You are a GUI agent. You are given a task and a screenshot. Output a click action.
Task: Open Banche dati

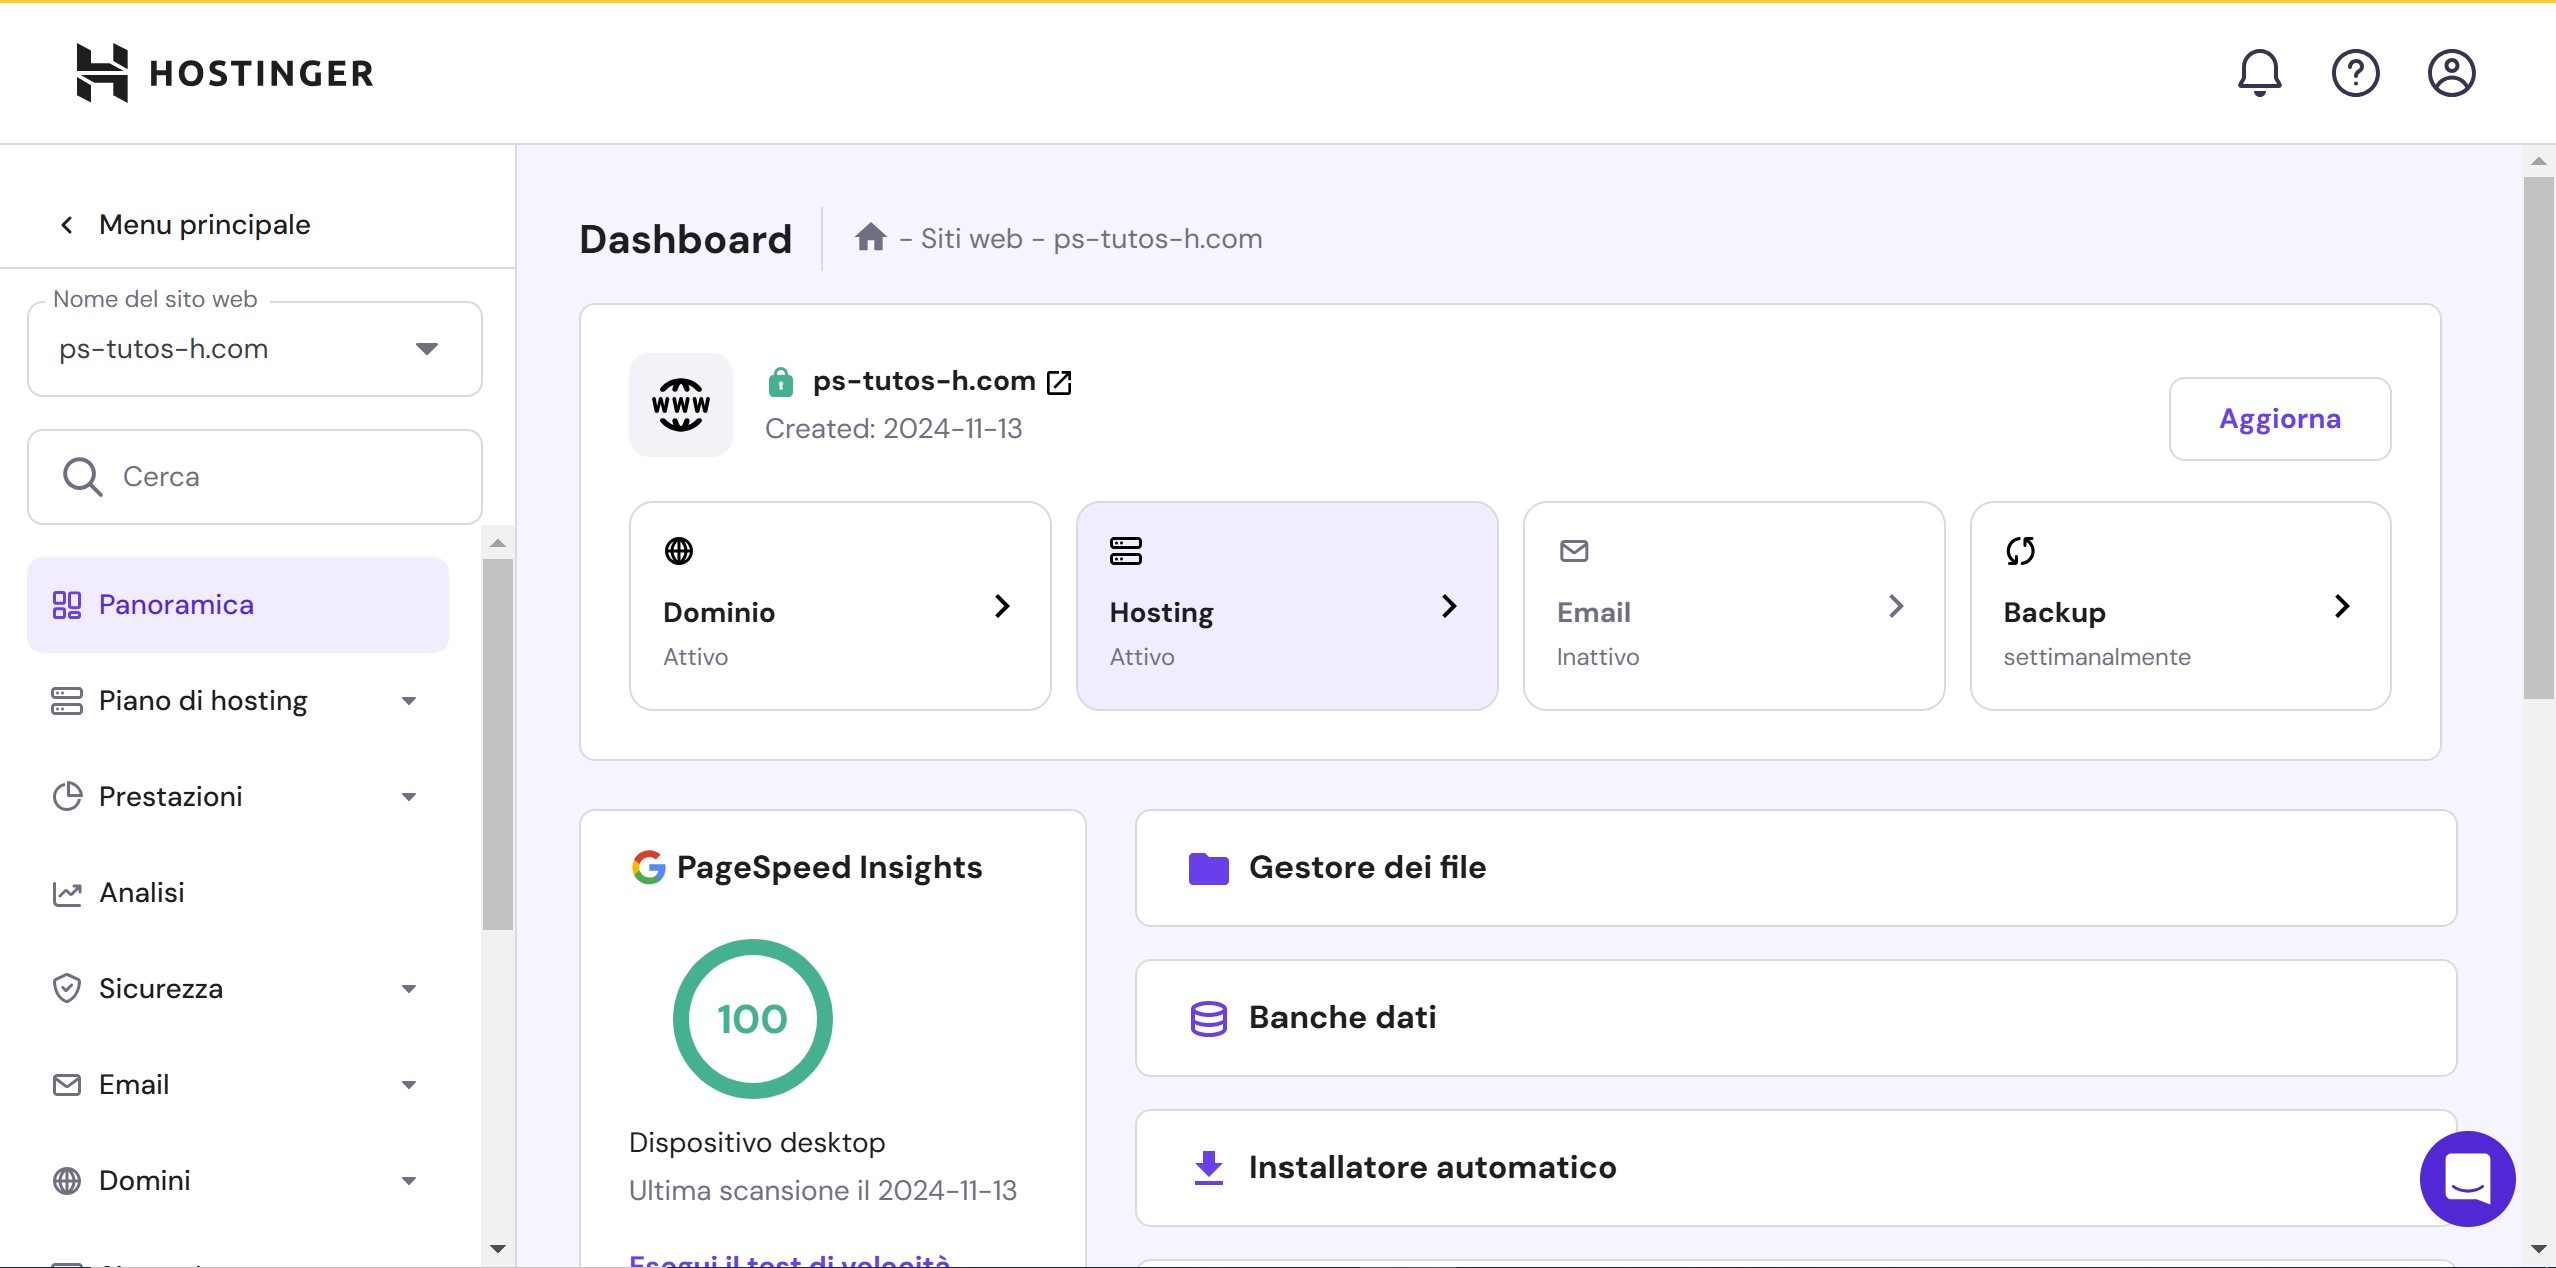tap(1796, 1018)
